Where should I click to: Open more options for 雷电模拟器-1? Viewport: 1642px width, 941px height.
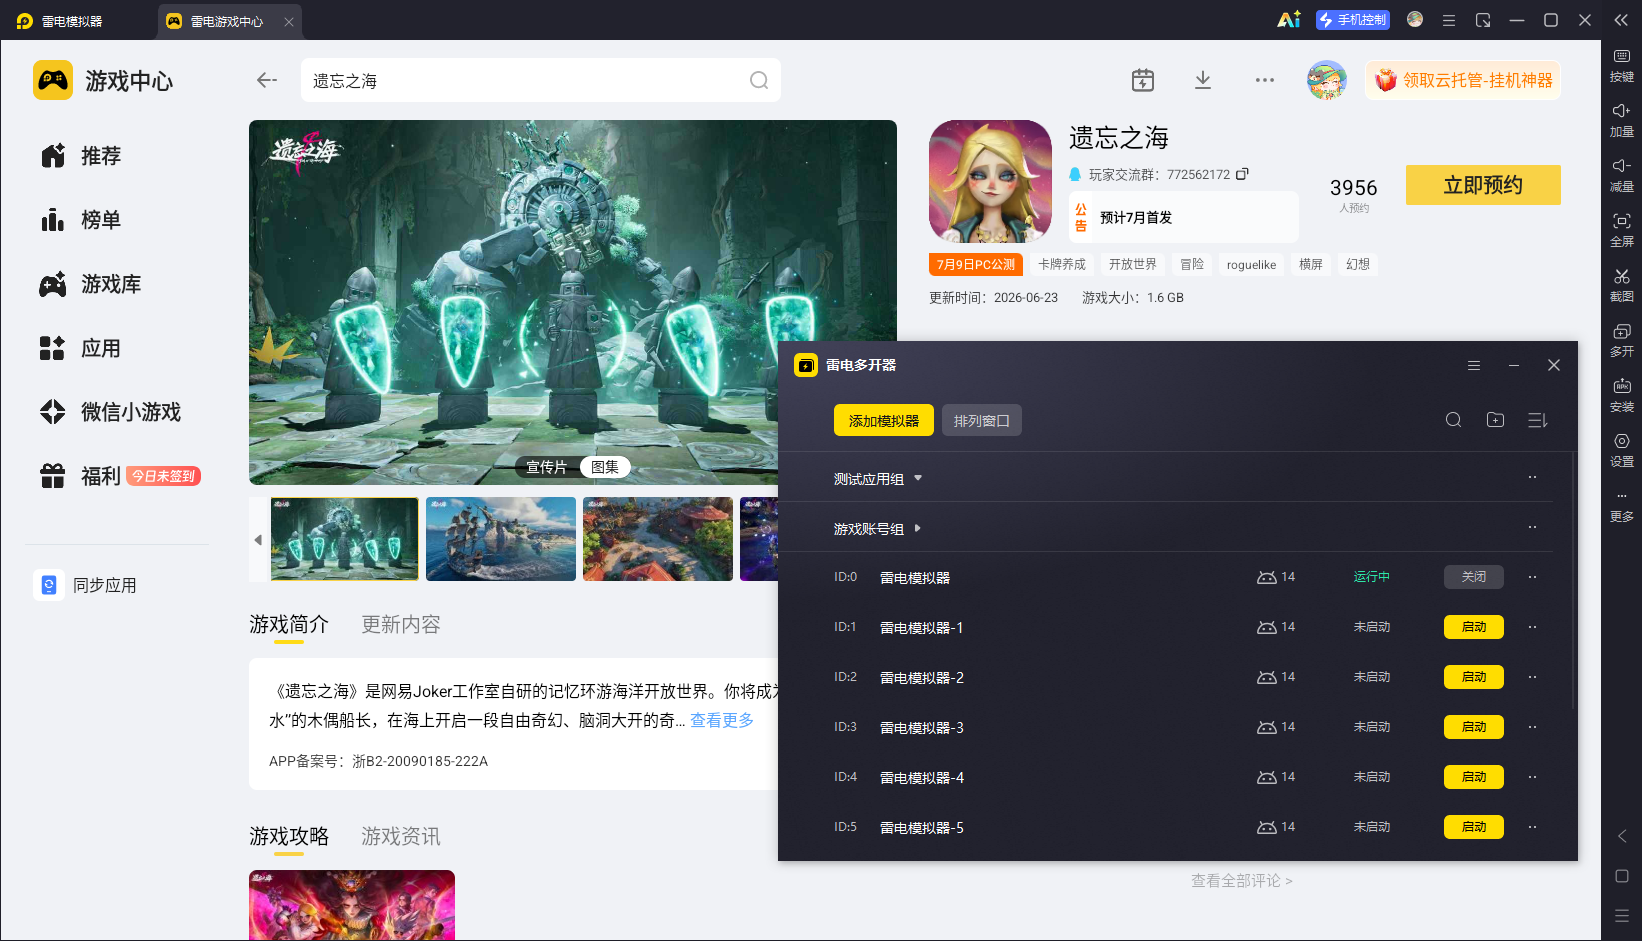coord(1532,627)
